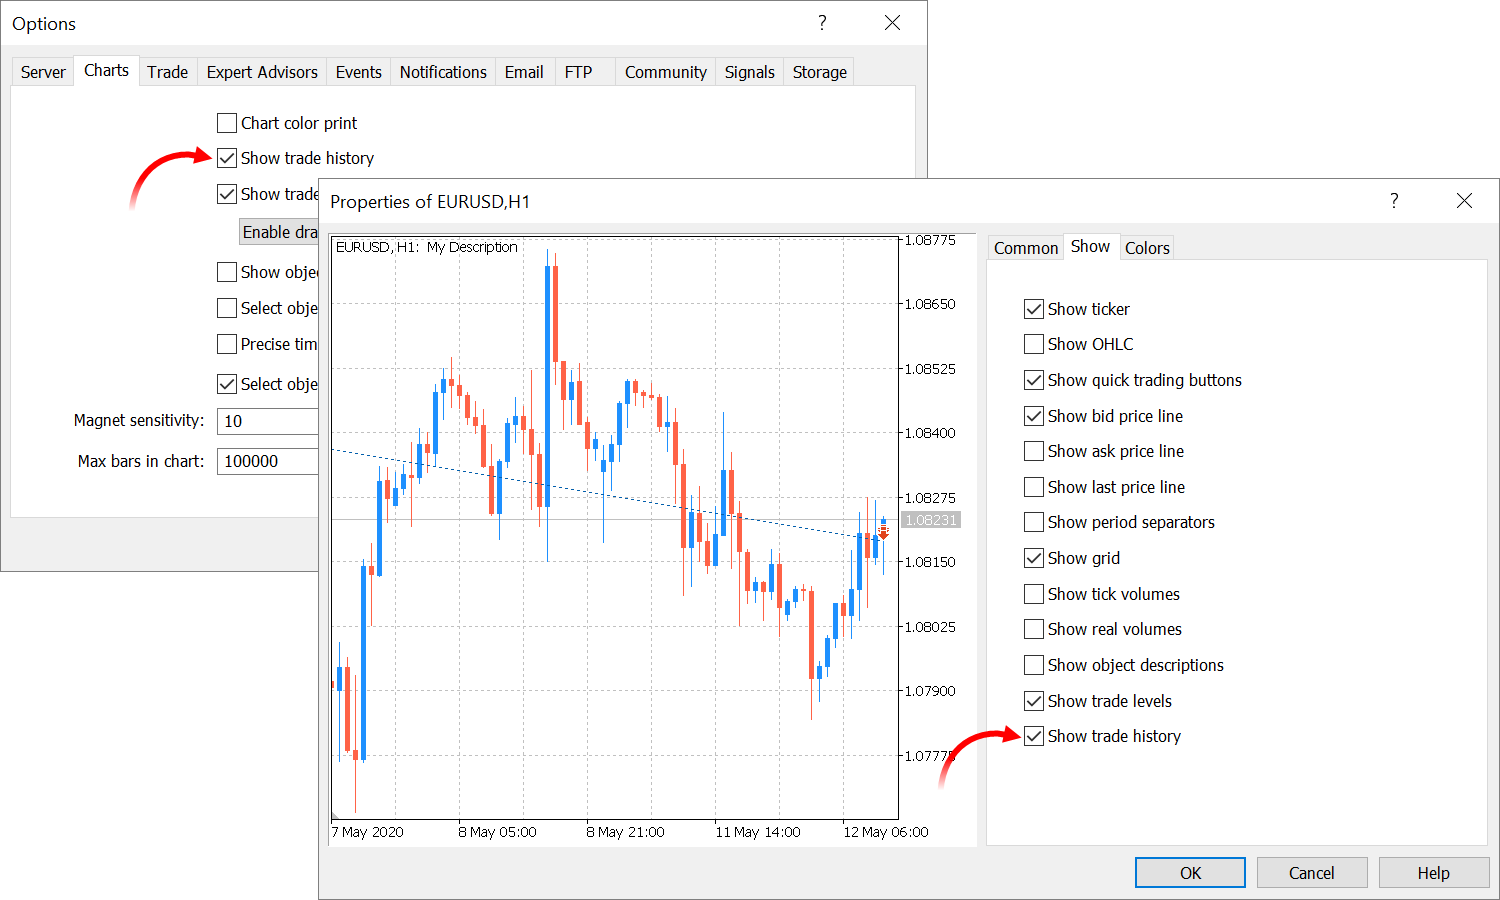The image size is (1500, 900).
Task: Click the help question mark on Properties dialog
Action: click(x=1394, y=201)
